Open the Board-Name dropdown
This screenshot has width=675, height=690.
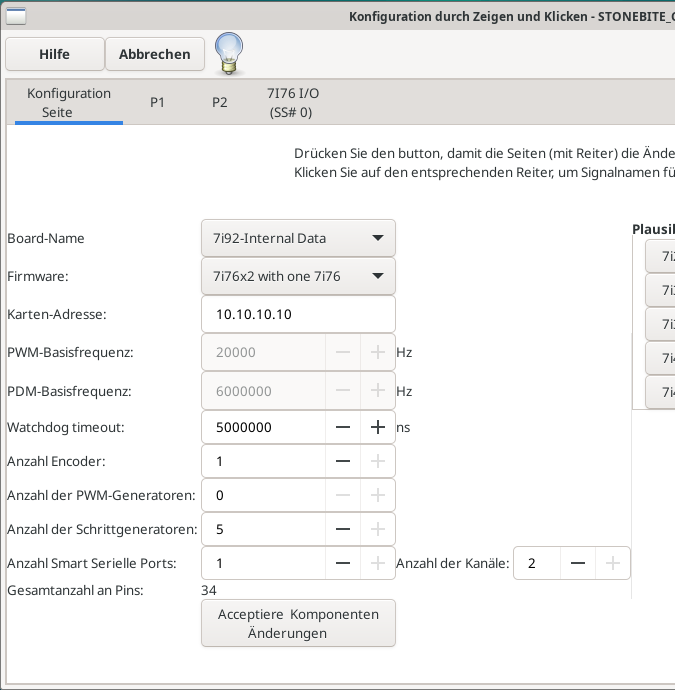(298, 238)
